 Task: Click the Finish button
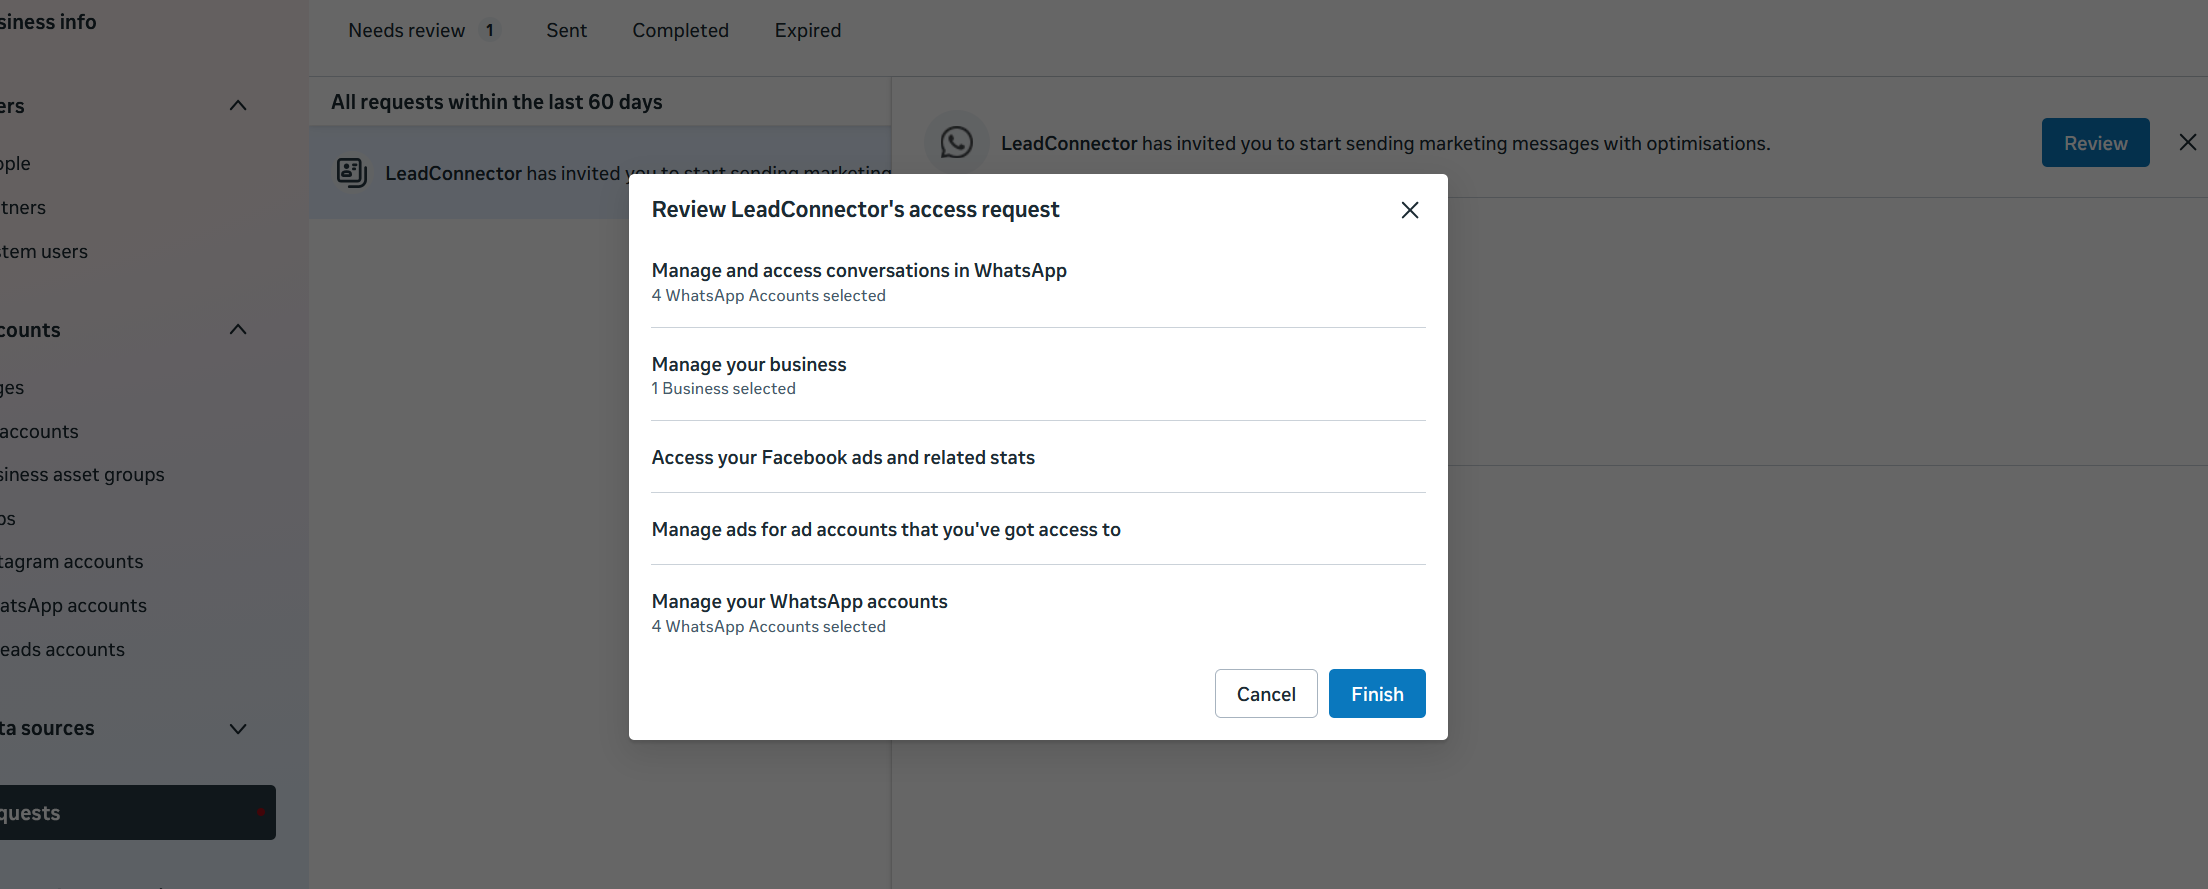(1377, 694)
